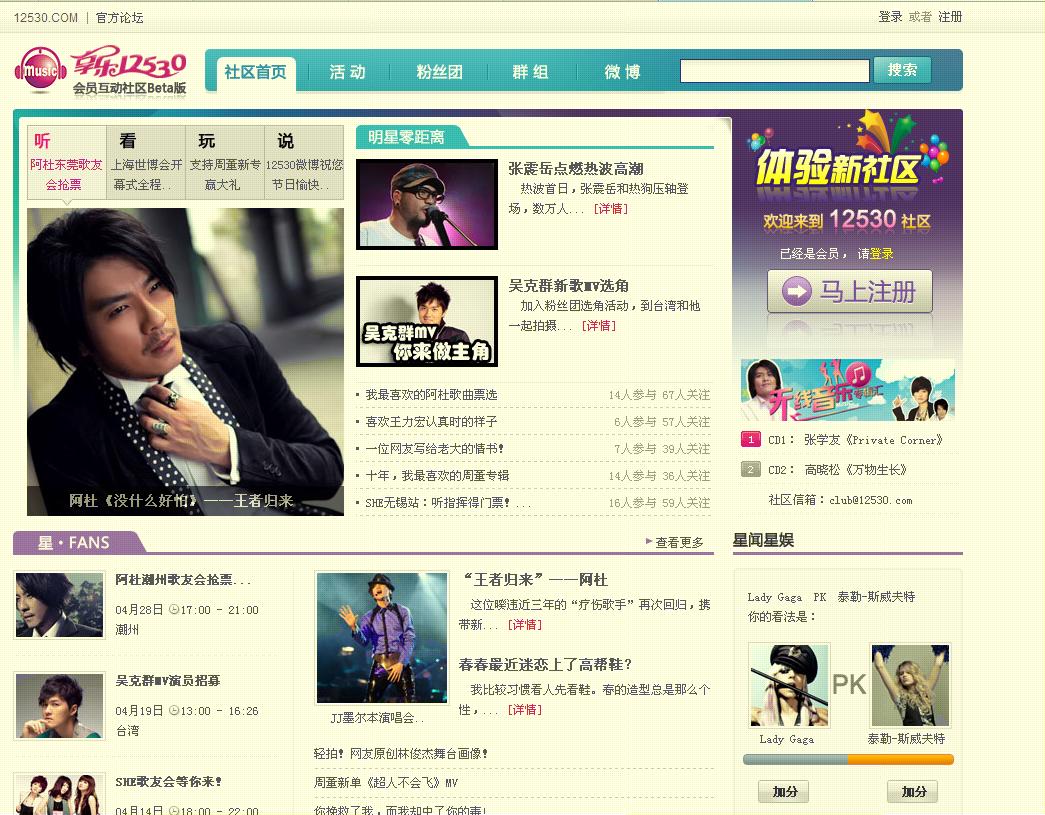Open the JJ墨尔本演唱会 stage photo
This screenshot has height=815, width=1045.
point(382,638)
